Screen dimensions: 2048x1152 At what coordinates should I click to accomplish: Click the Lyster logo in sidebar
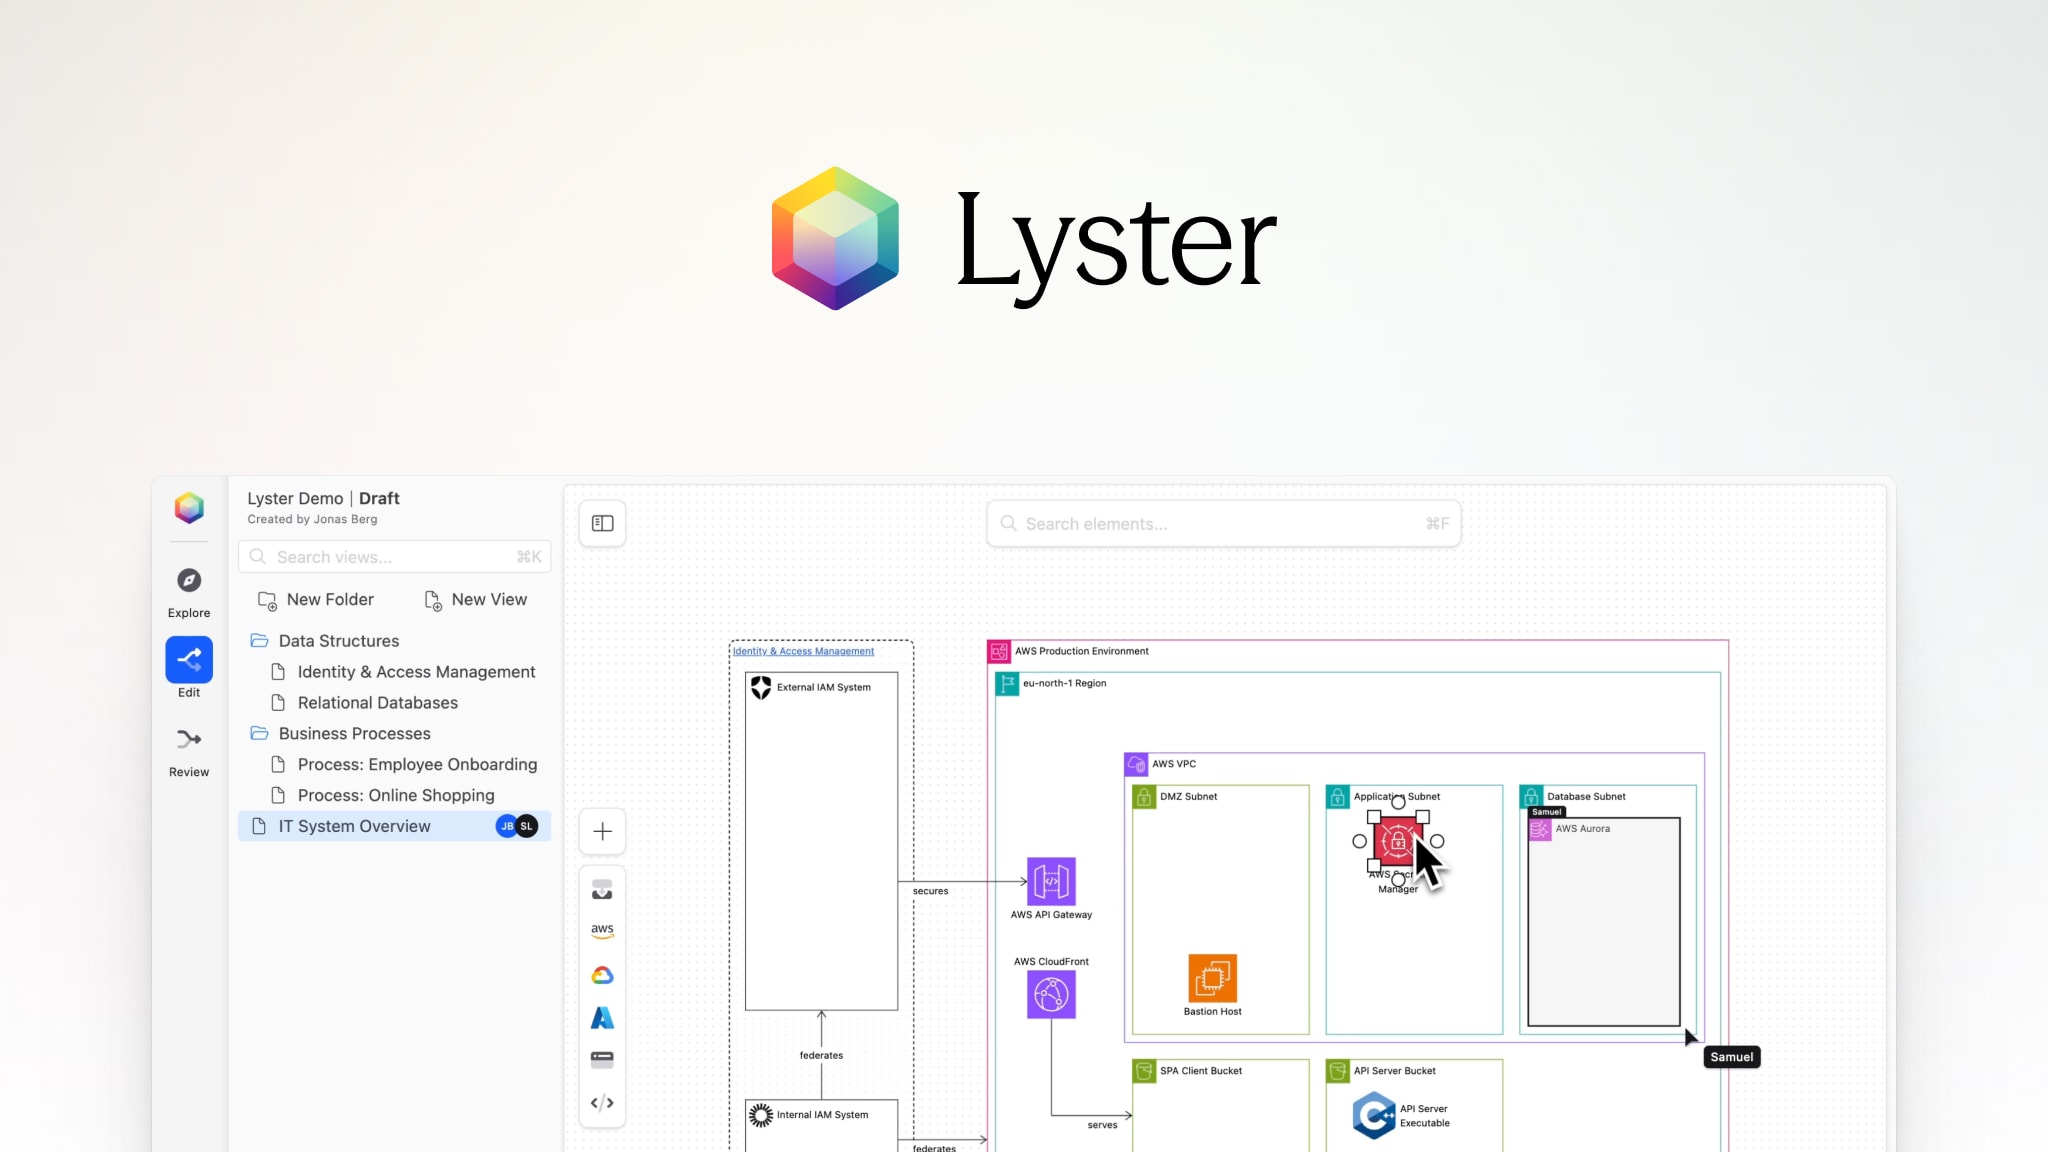[x=189, y=508]
